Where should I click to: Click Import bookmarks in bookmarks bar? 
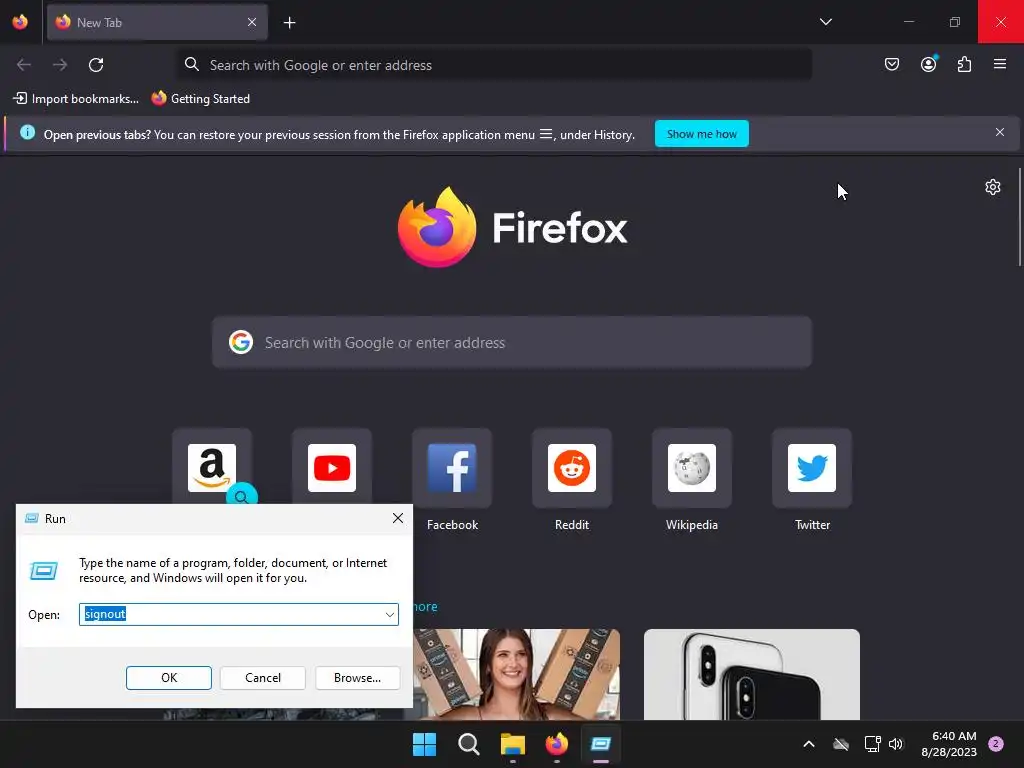76,99
